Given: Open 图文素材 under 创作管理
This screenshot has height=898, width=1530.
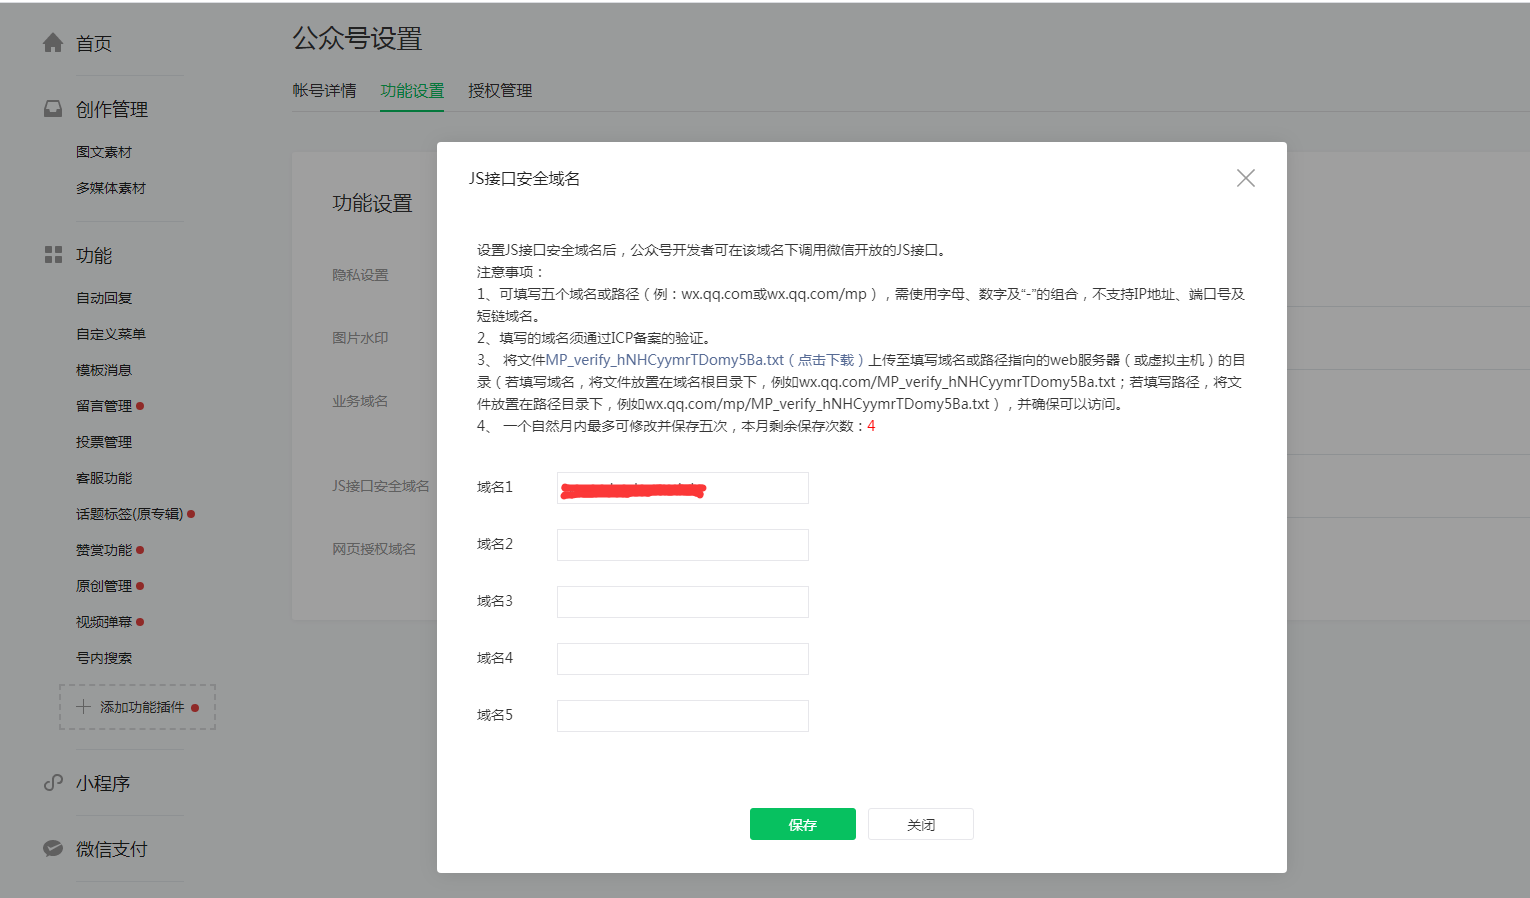Looking at the screenshot, I should coord(103,151).
